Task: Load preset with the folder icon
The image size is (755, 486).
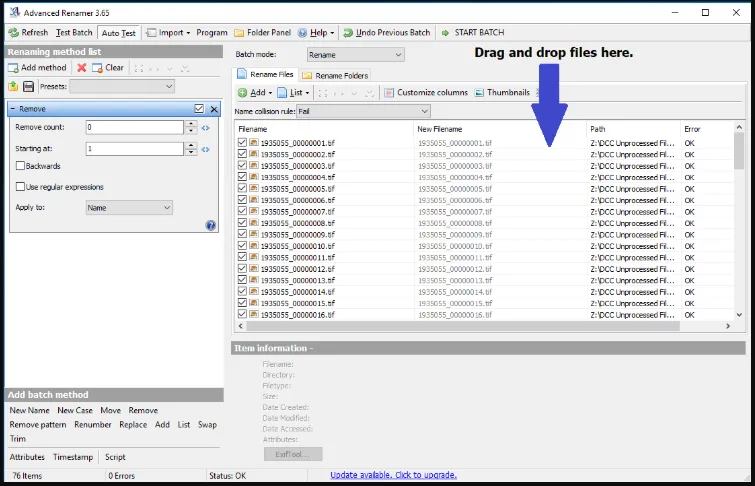Action: 13,86
